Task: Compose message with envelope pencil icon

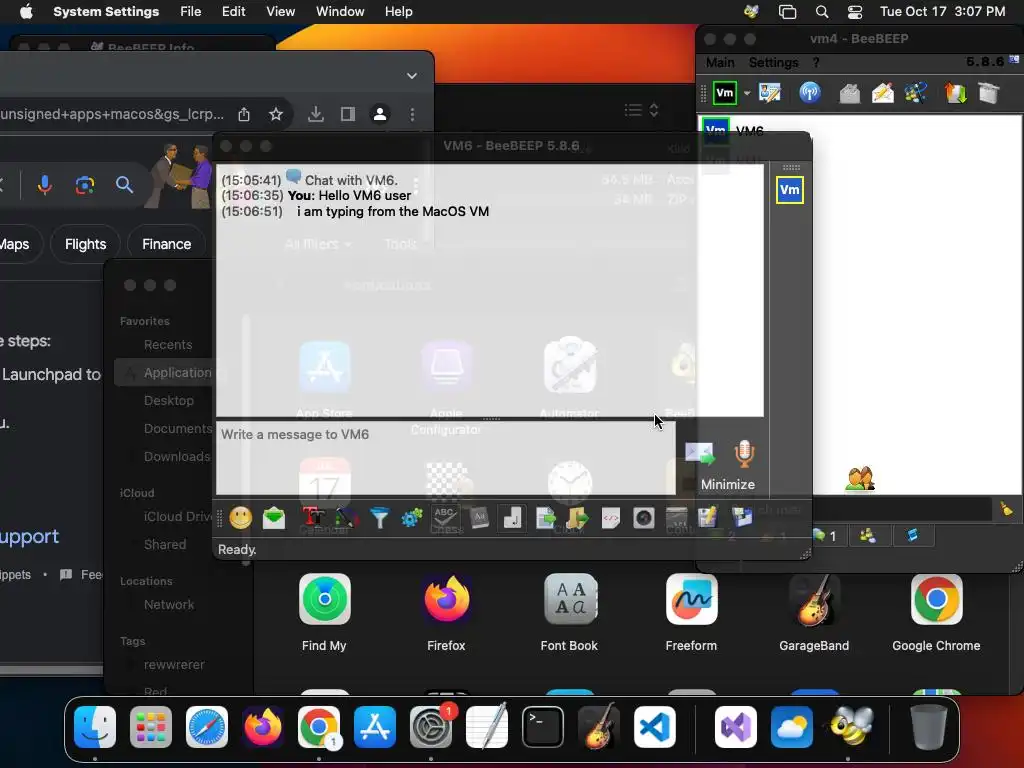Action: tap(883, 93)
